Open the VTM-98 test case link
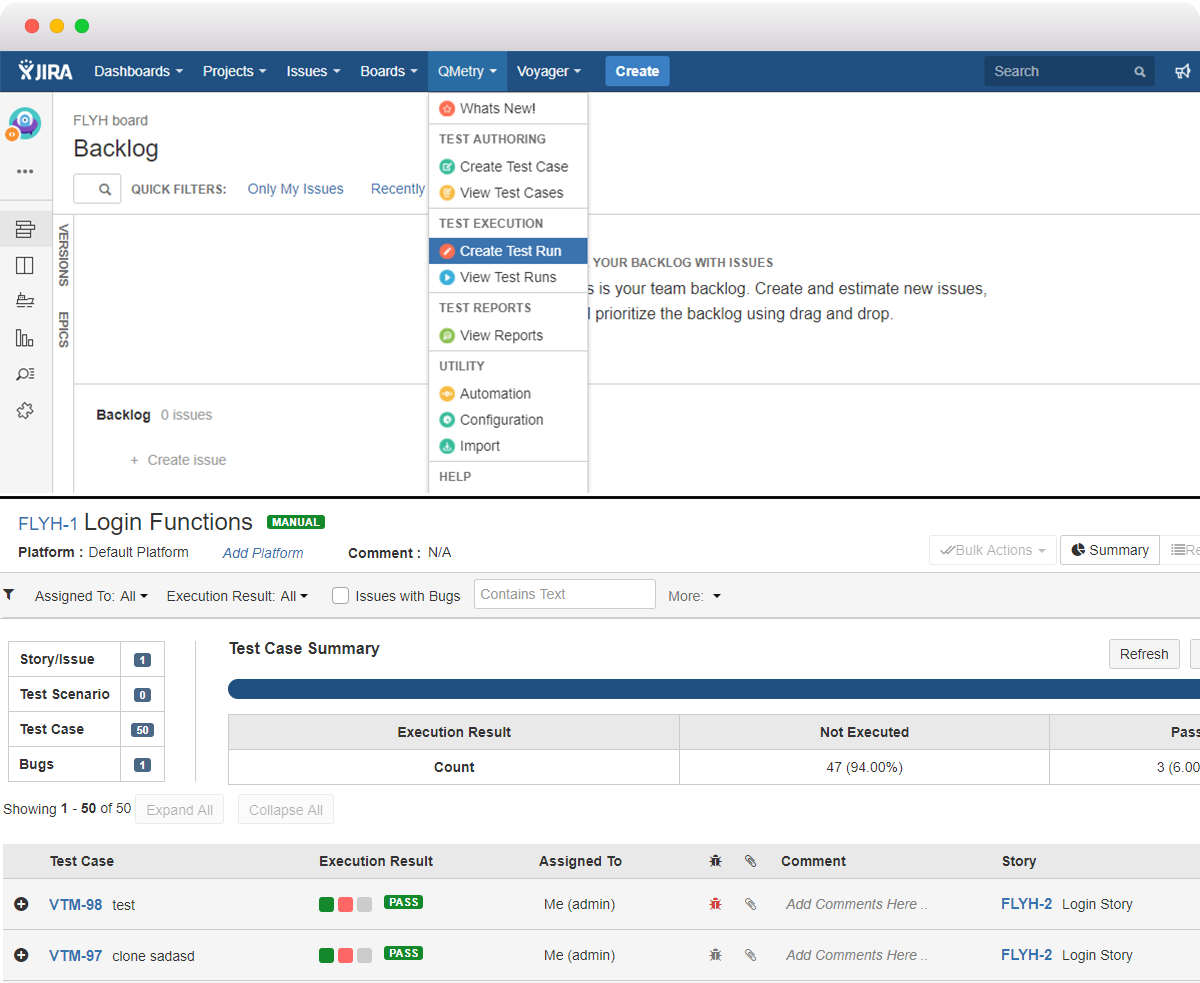 (x=76, y=904)
